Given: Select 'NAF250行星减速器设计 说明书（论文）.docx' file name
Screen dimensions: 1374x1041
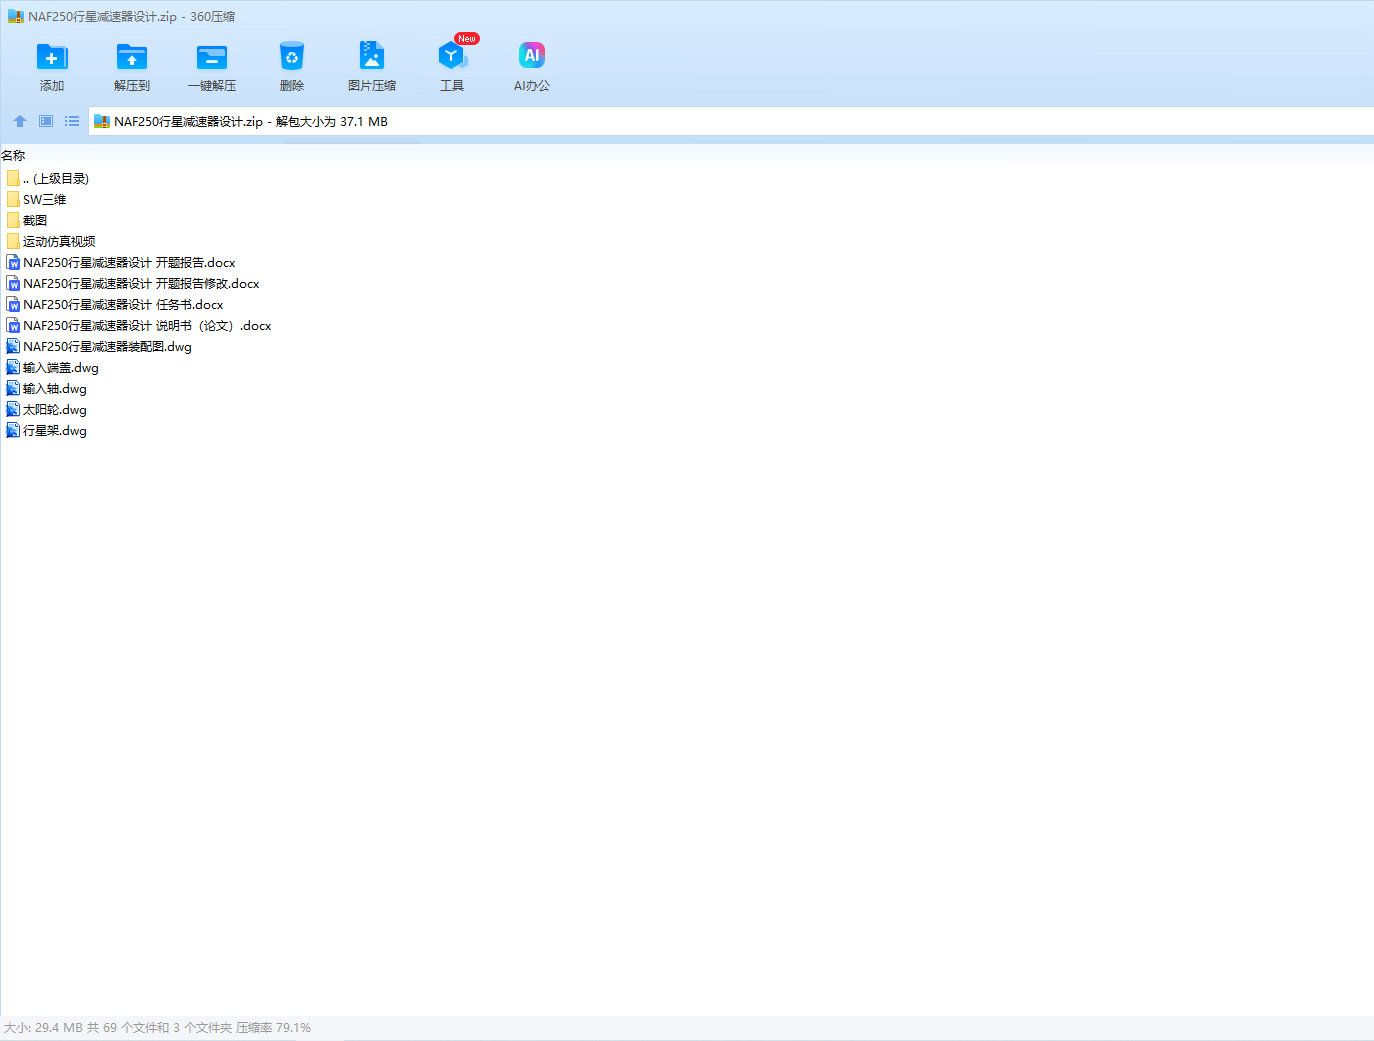Looking at the screenshot, I should [x=148, y=326].
